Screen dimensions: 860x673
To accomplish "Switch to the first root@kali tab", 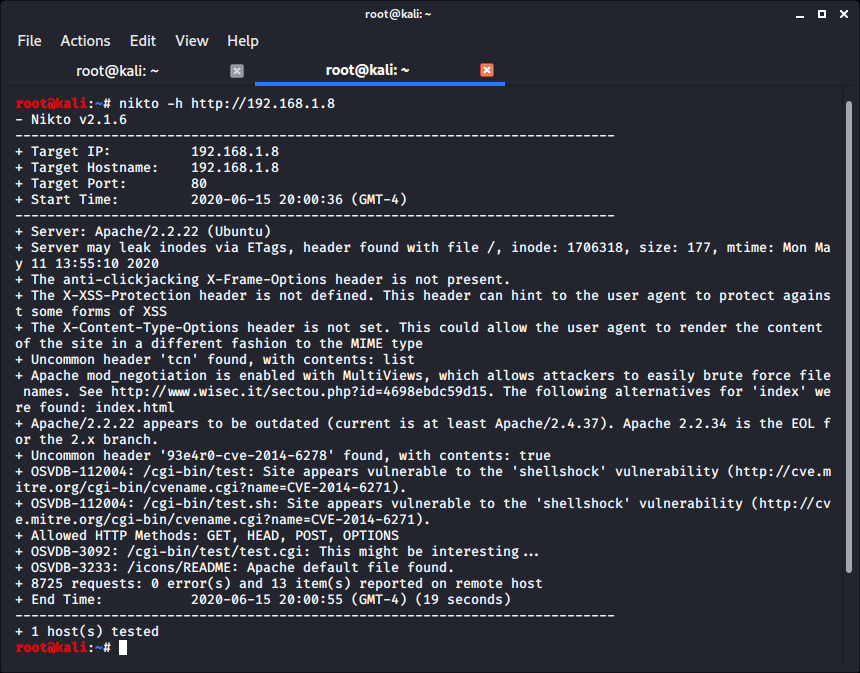I will click(118, 70).
